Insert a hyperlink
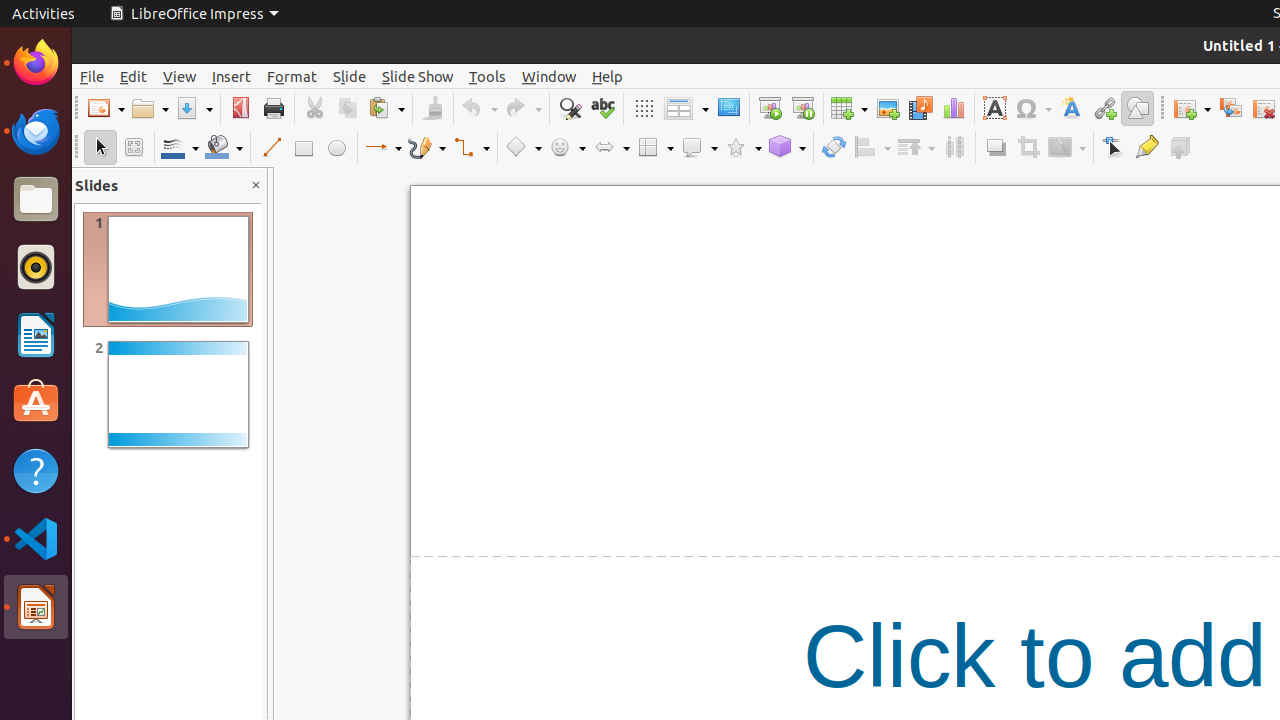The height and width of the screenshot is (720, 1280). click(1105, 108)
